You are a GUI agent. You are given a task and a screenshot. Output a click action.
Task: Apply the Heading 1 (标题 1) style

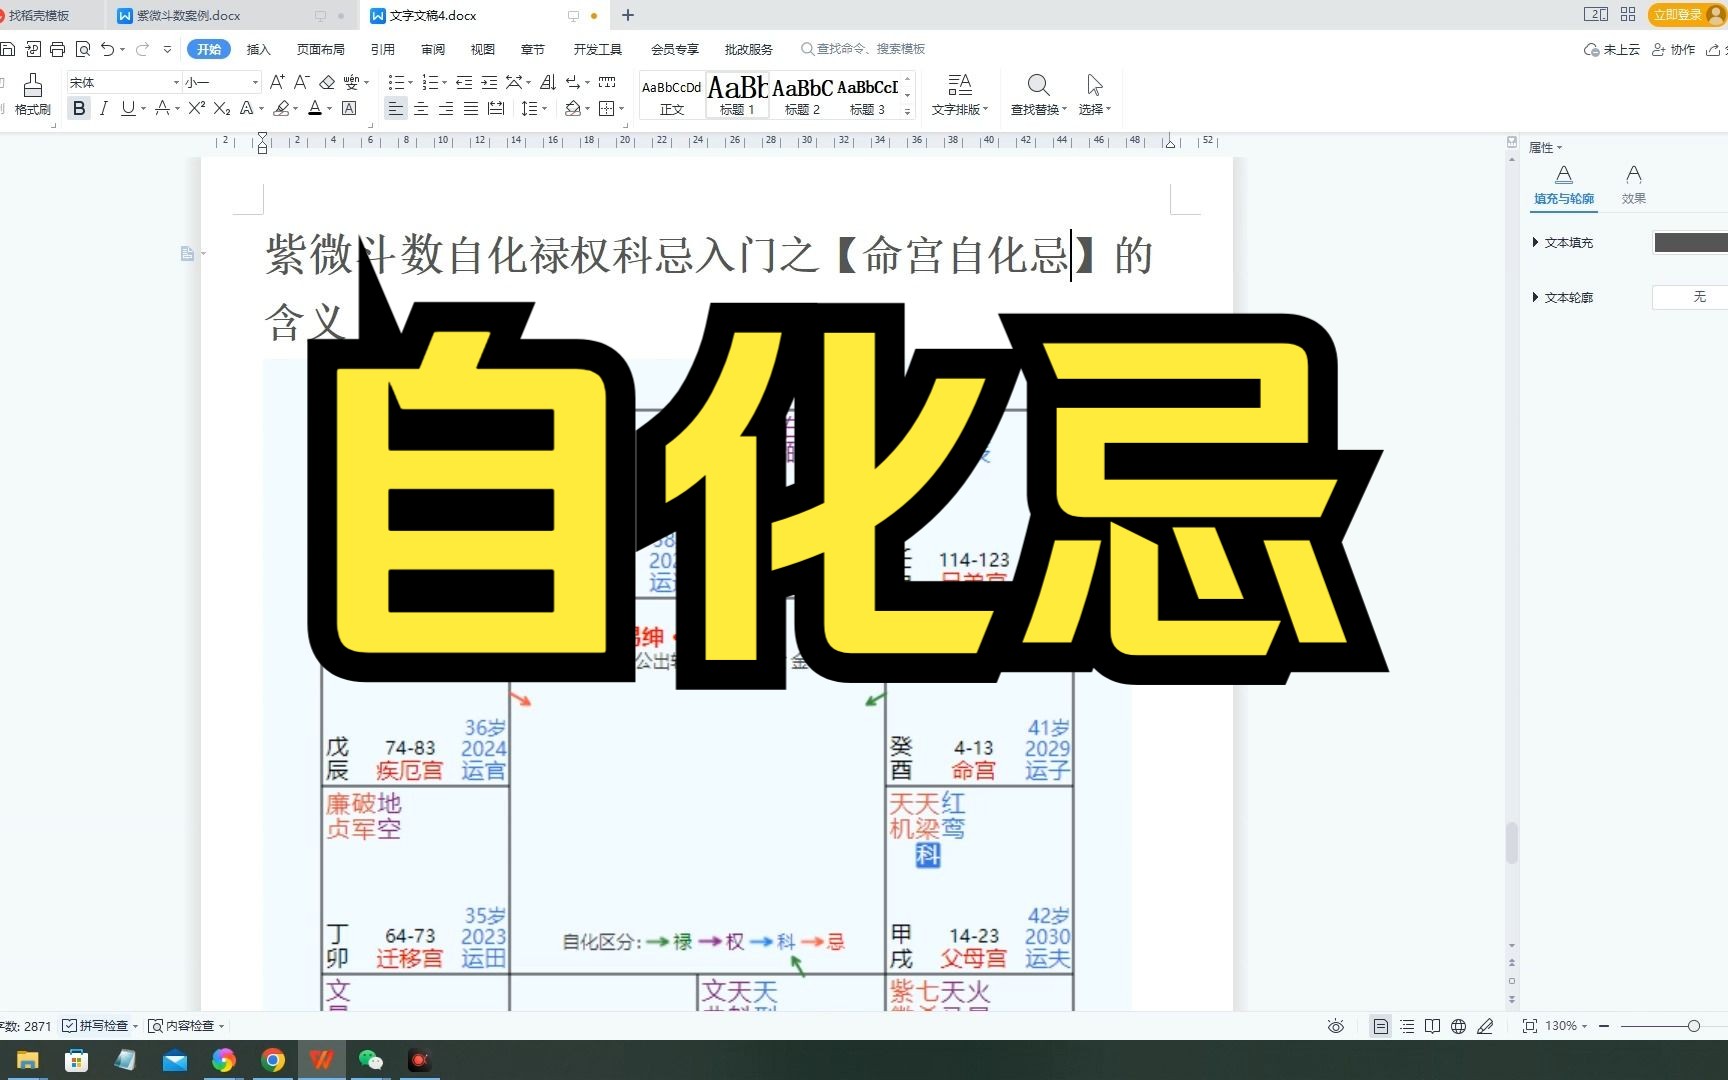pos(737,95)
